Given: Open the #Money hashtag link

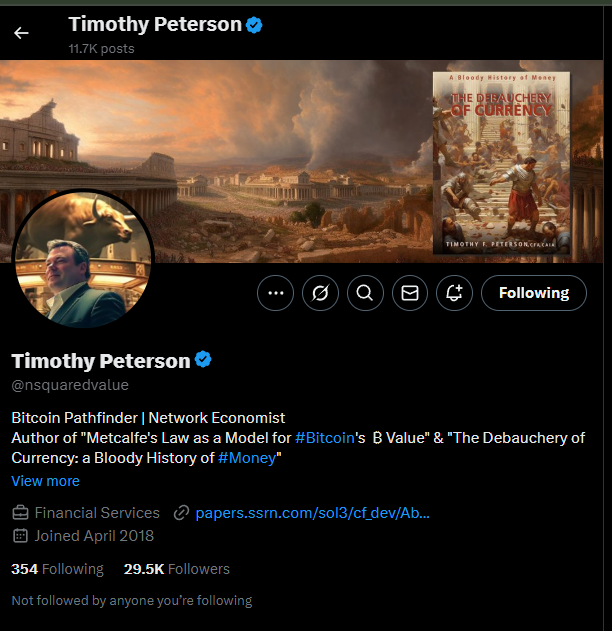Looking at the screenshot, I should point(247,458).
